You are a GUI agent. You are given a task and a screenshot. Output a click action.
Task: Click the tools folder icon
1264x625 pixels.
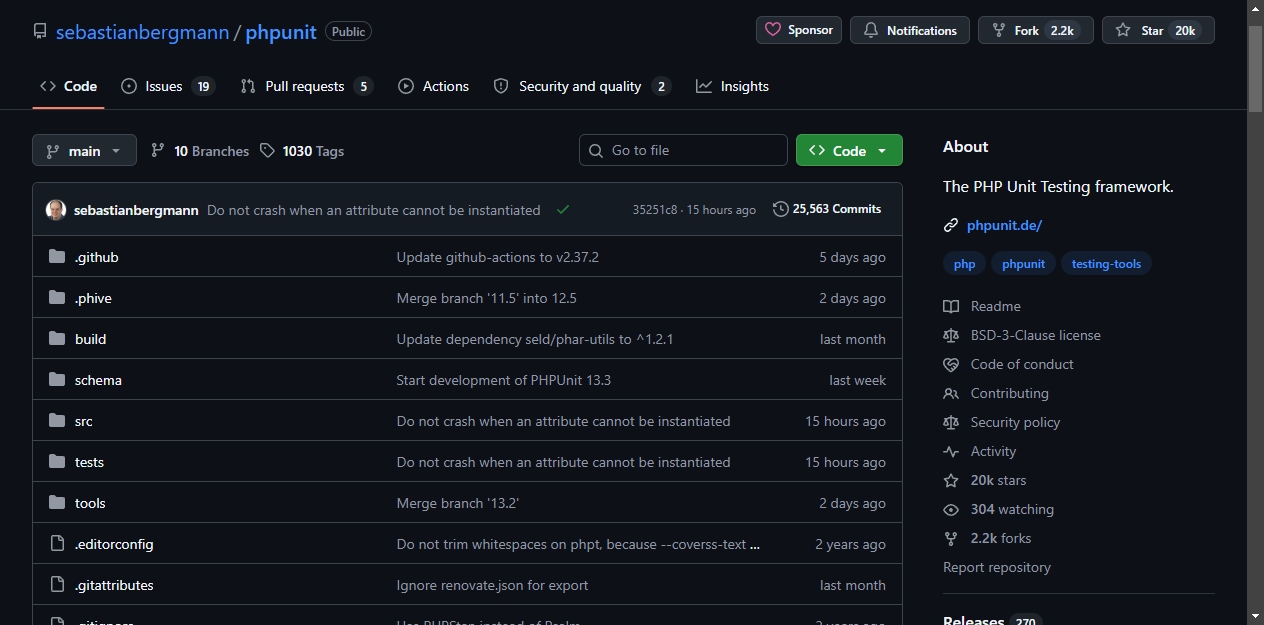(x=57, y=503)
